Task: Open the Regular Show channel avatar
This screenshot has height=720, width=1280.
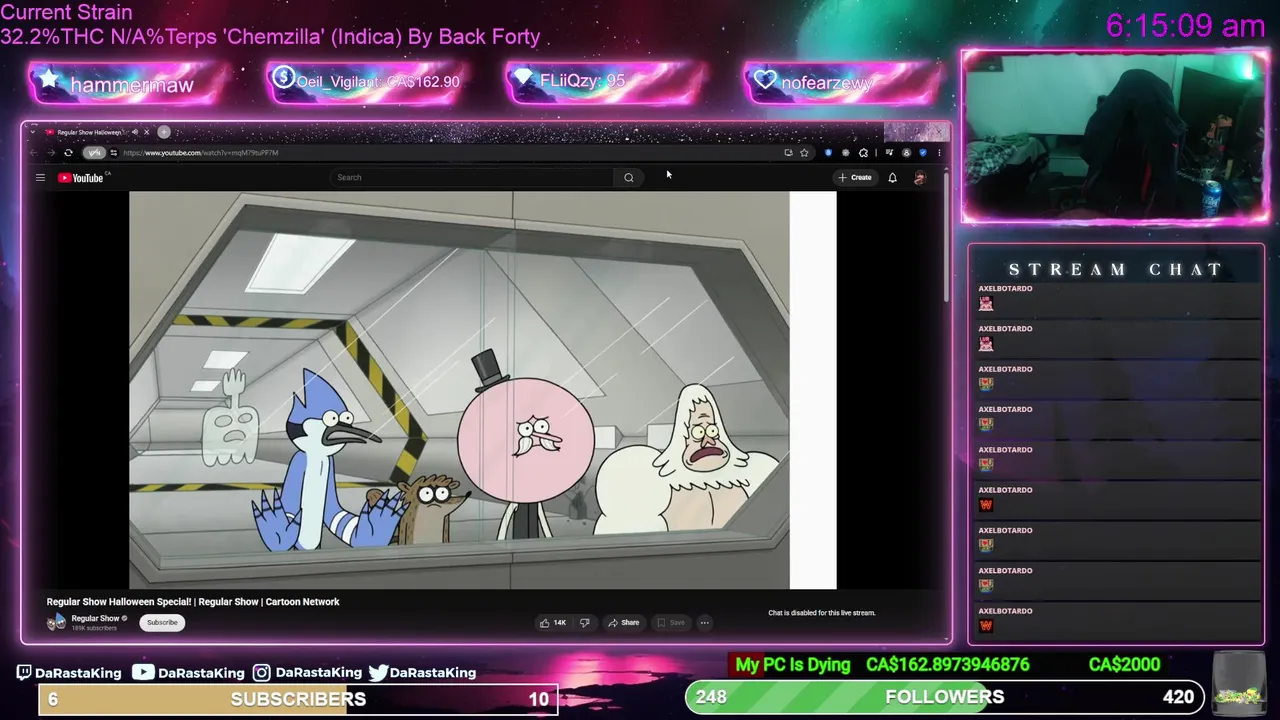Action: [57, 622]
